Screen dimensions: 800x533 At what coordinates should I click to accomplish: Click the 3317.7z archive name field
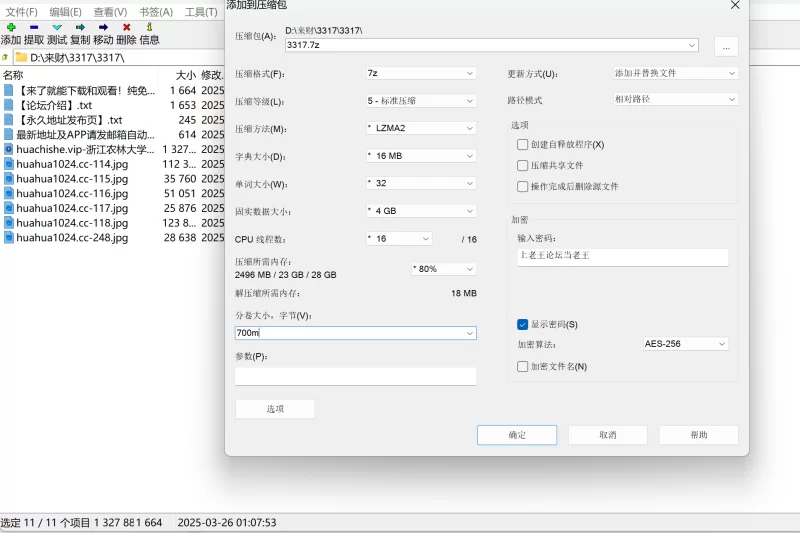491,45
